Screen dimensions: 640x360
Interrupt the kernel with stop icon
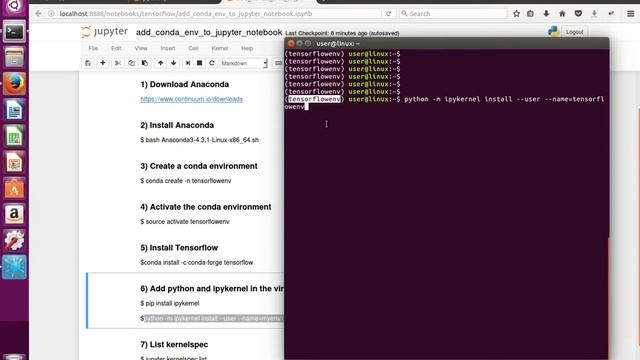click(x=200, y=63)
